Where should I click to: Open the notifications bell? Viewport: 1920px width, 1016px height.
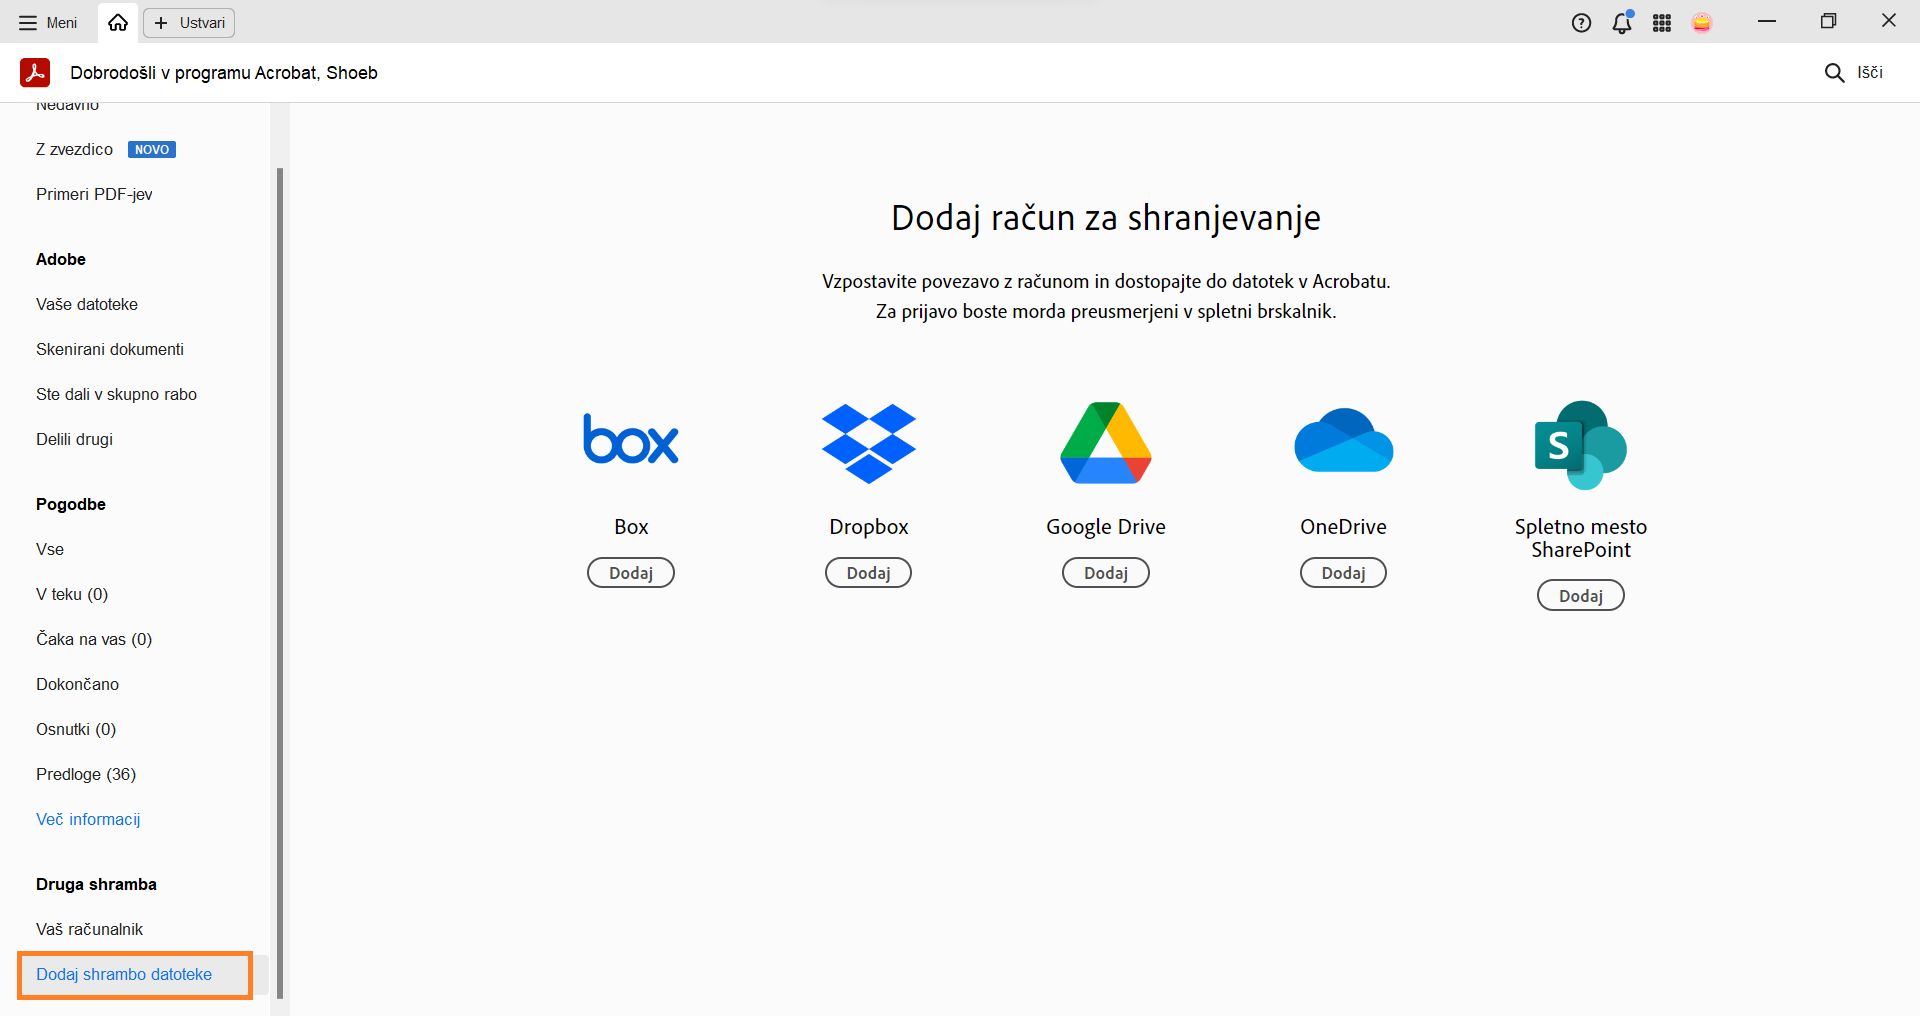click(1621, 22)
